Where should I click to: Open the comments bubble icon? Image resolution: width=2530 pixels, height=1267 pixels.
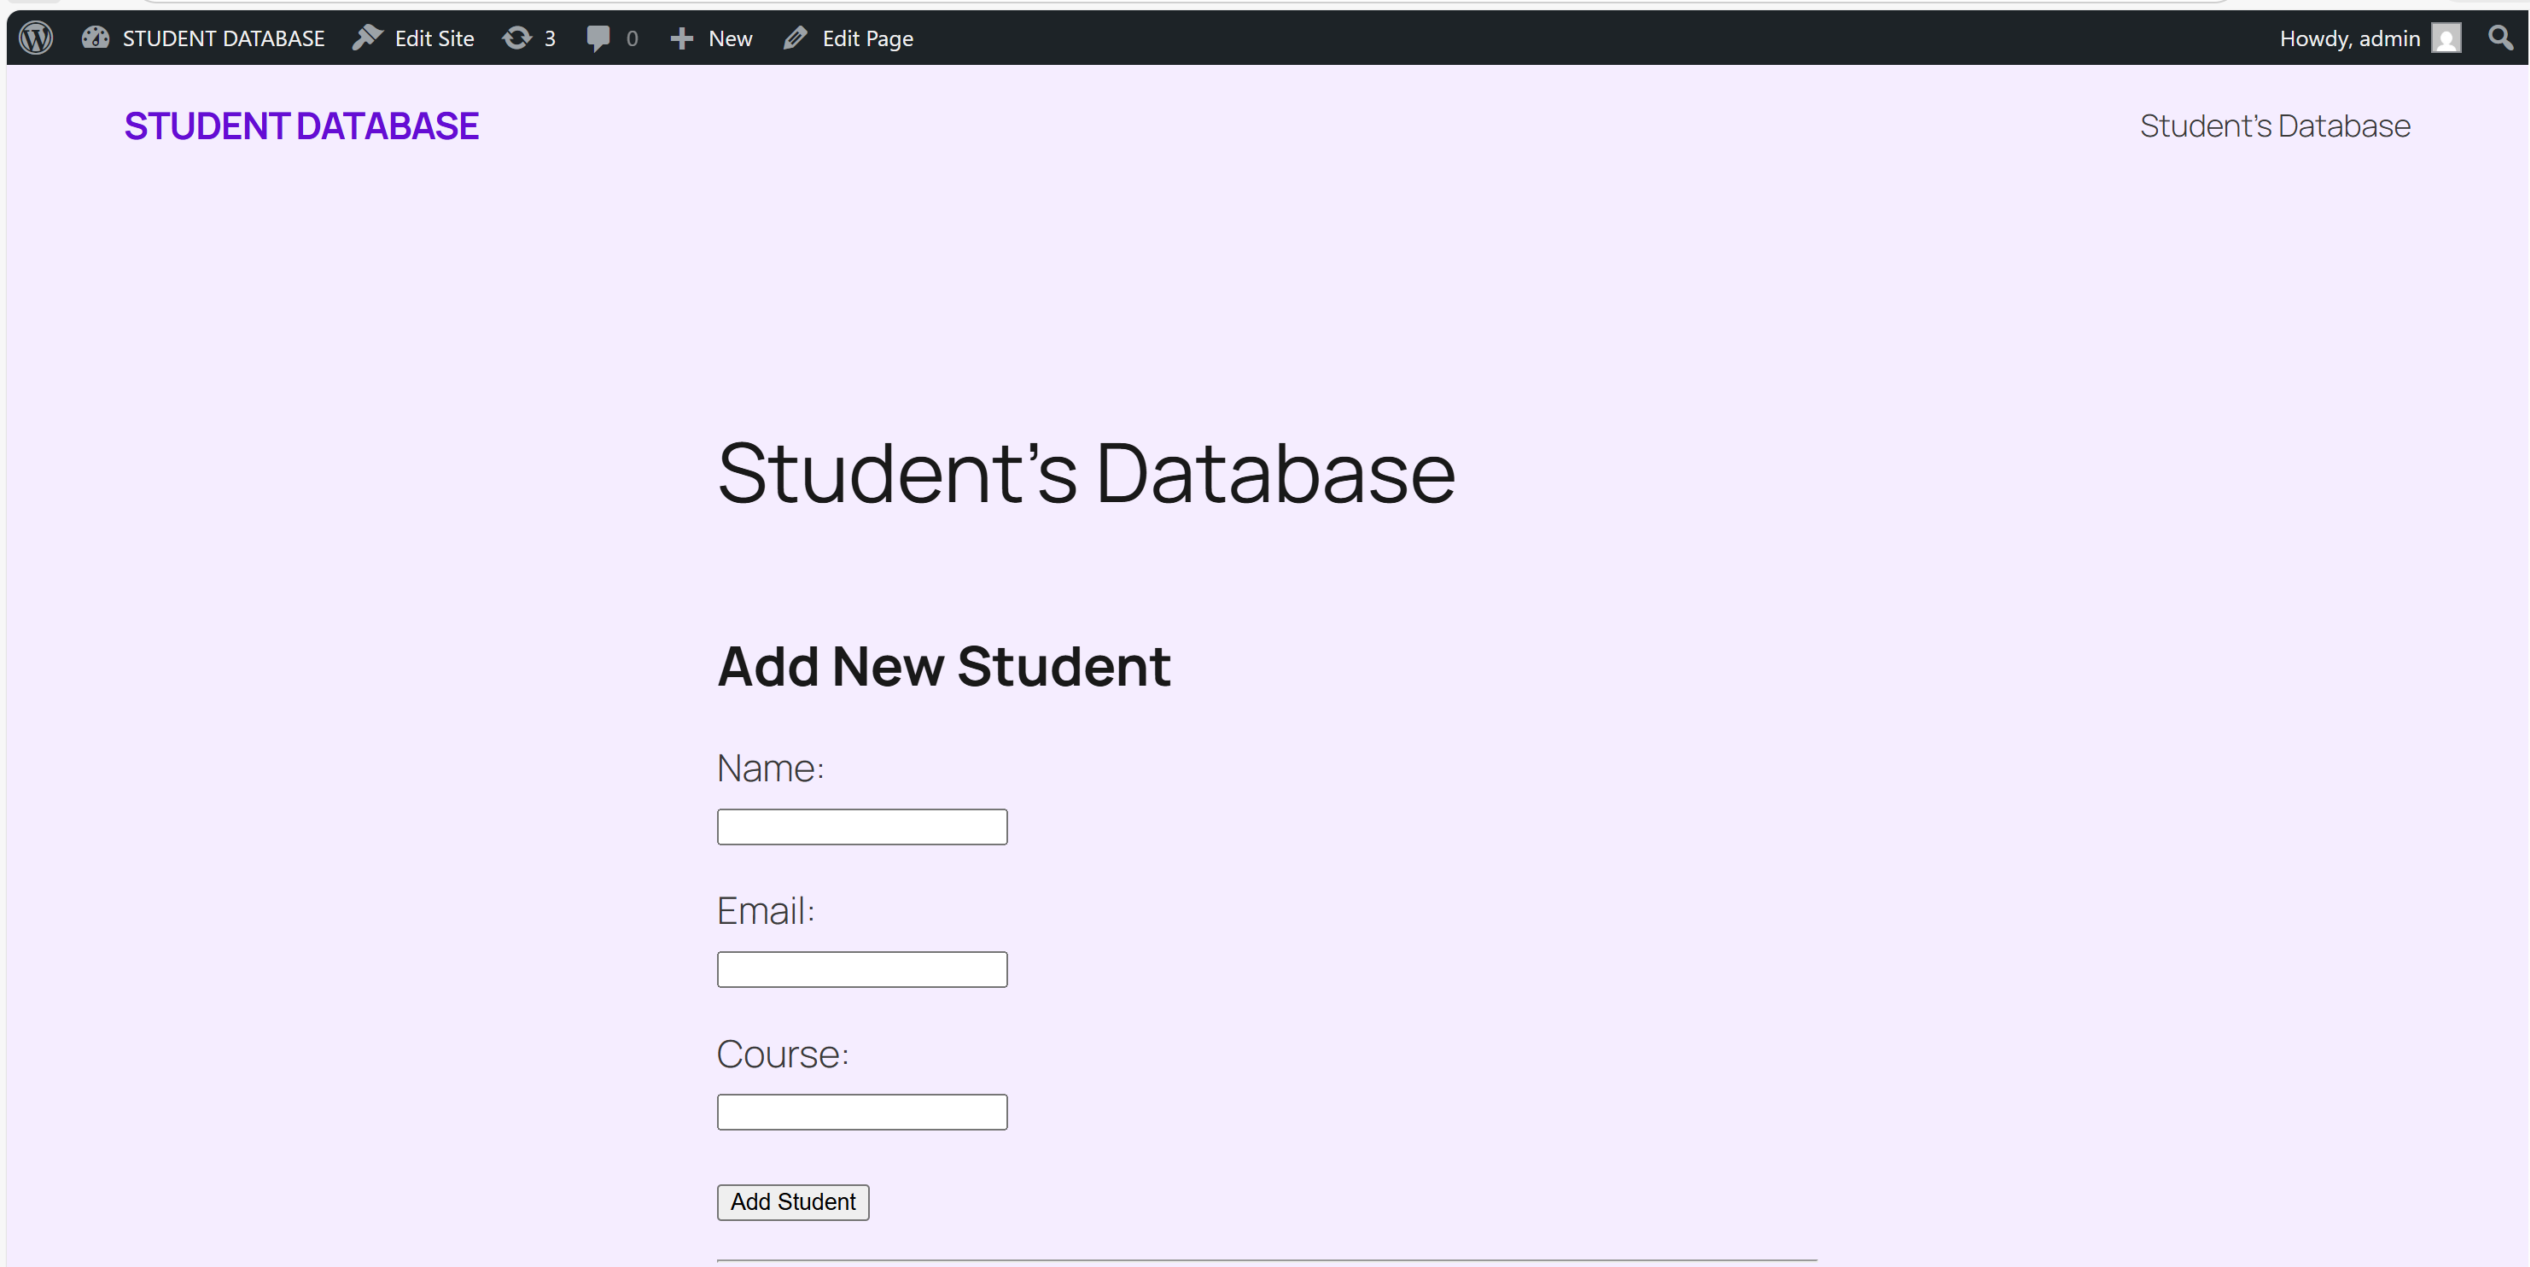point(598,38)
